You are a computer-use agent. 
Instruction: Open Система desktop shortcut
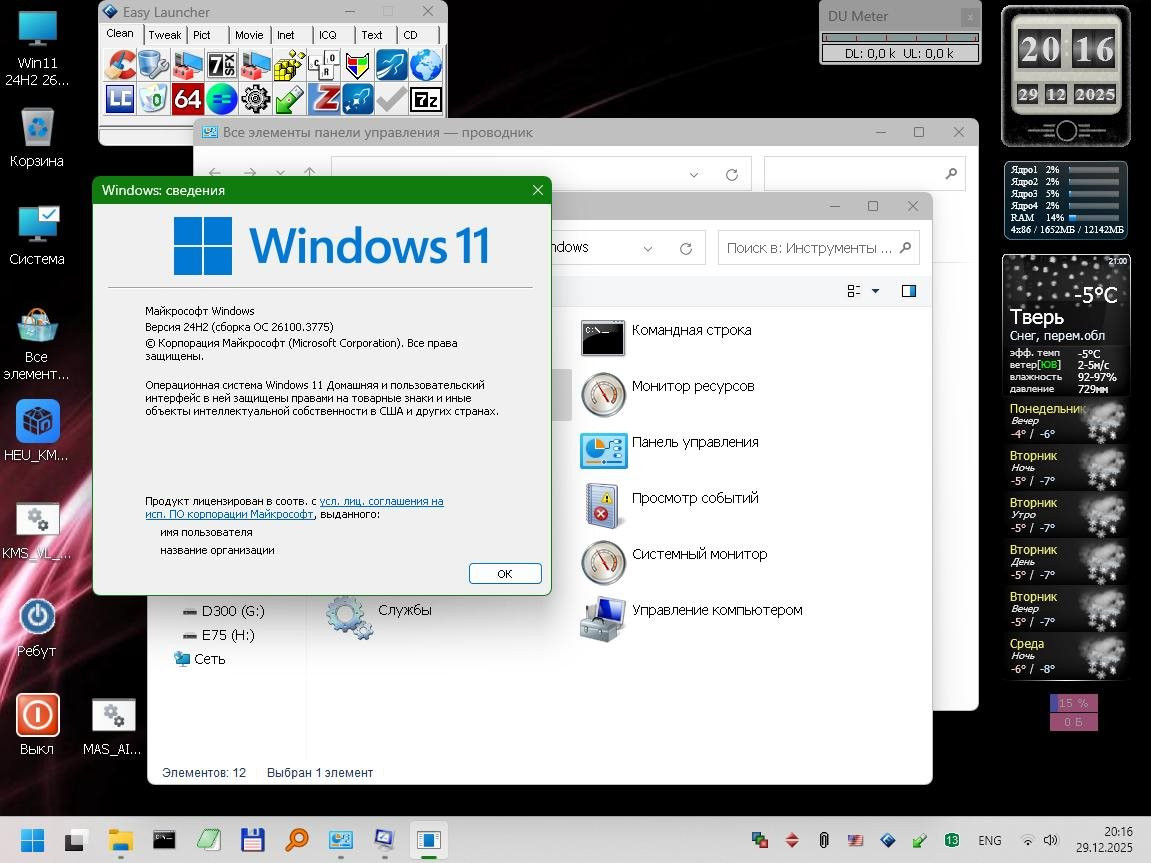click(x=37, y=235)
